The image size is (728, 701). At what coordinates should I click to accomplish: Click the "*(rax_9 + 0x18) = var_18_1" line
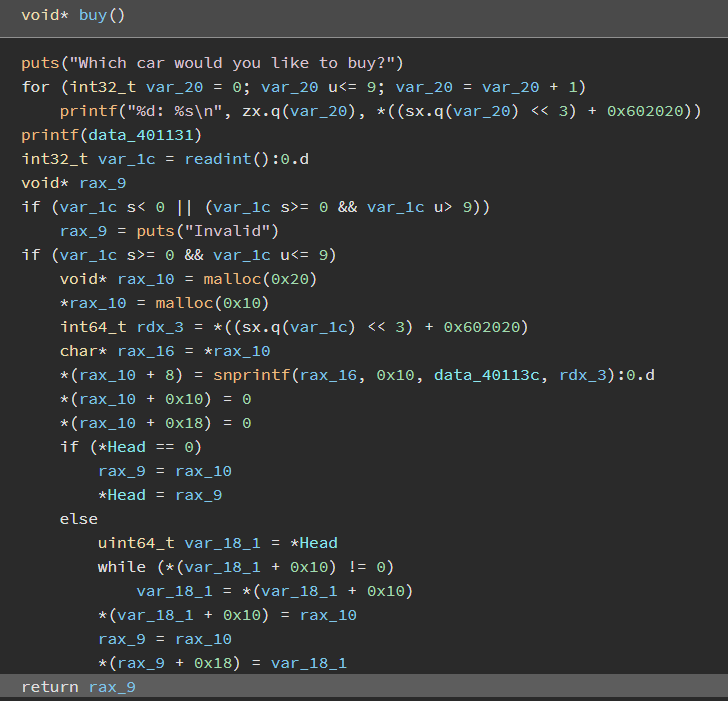[x=222, y=663]
